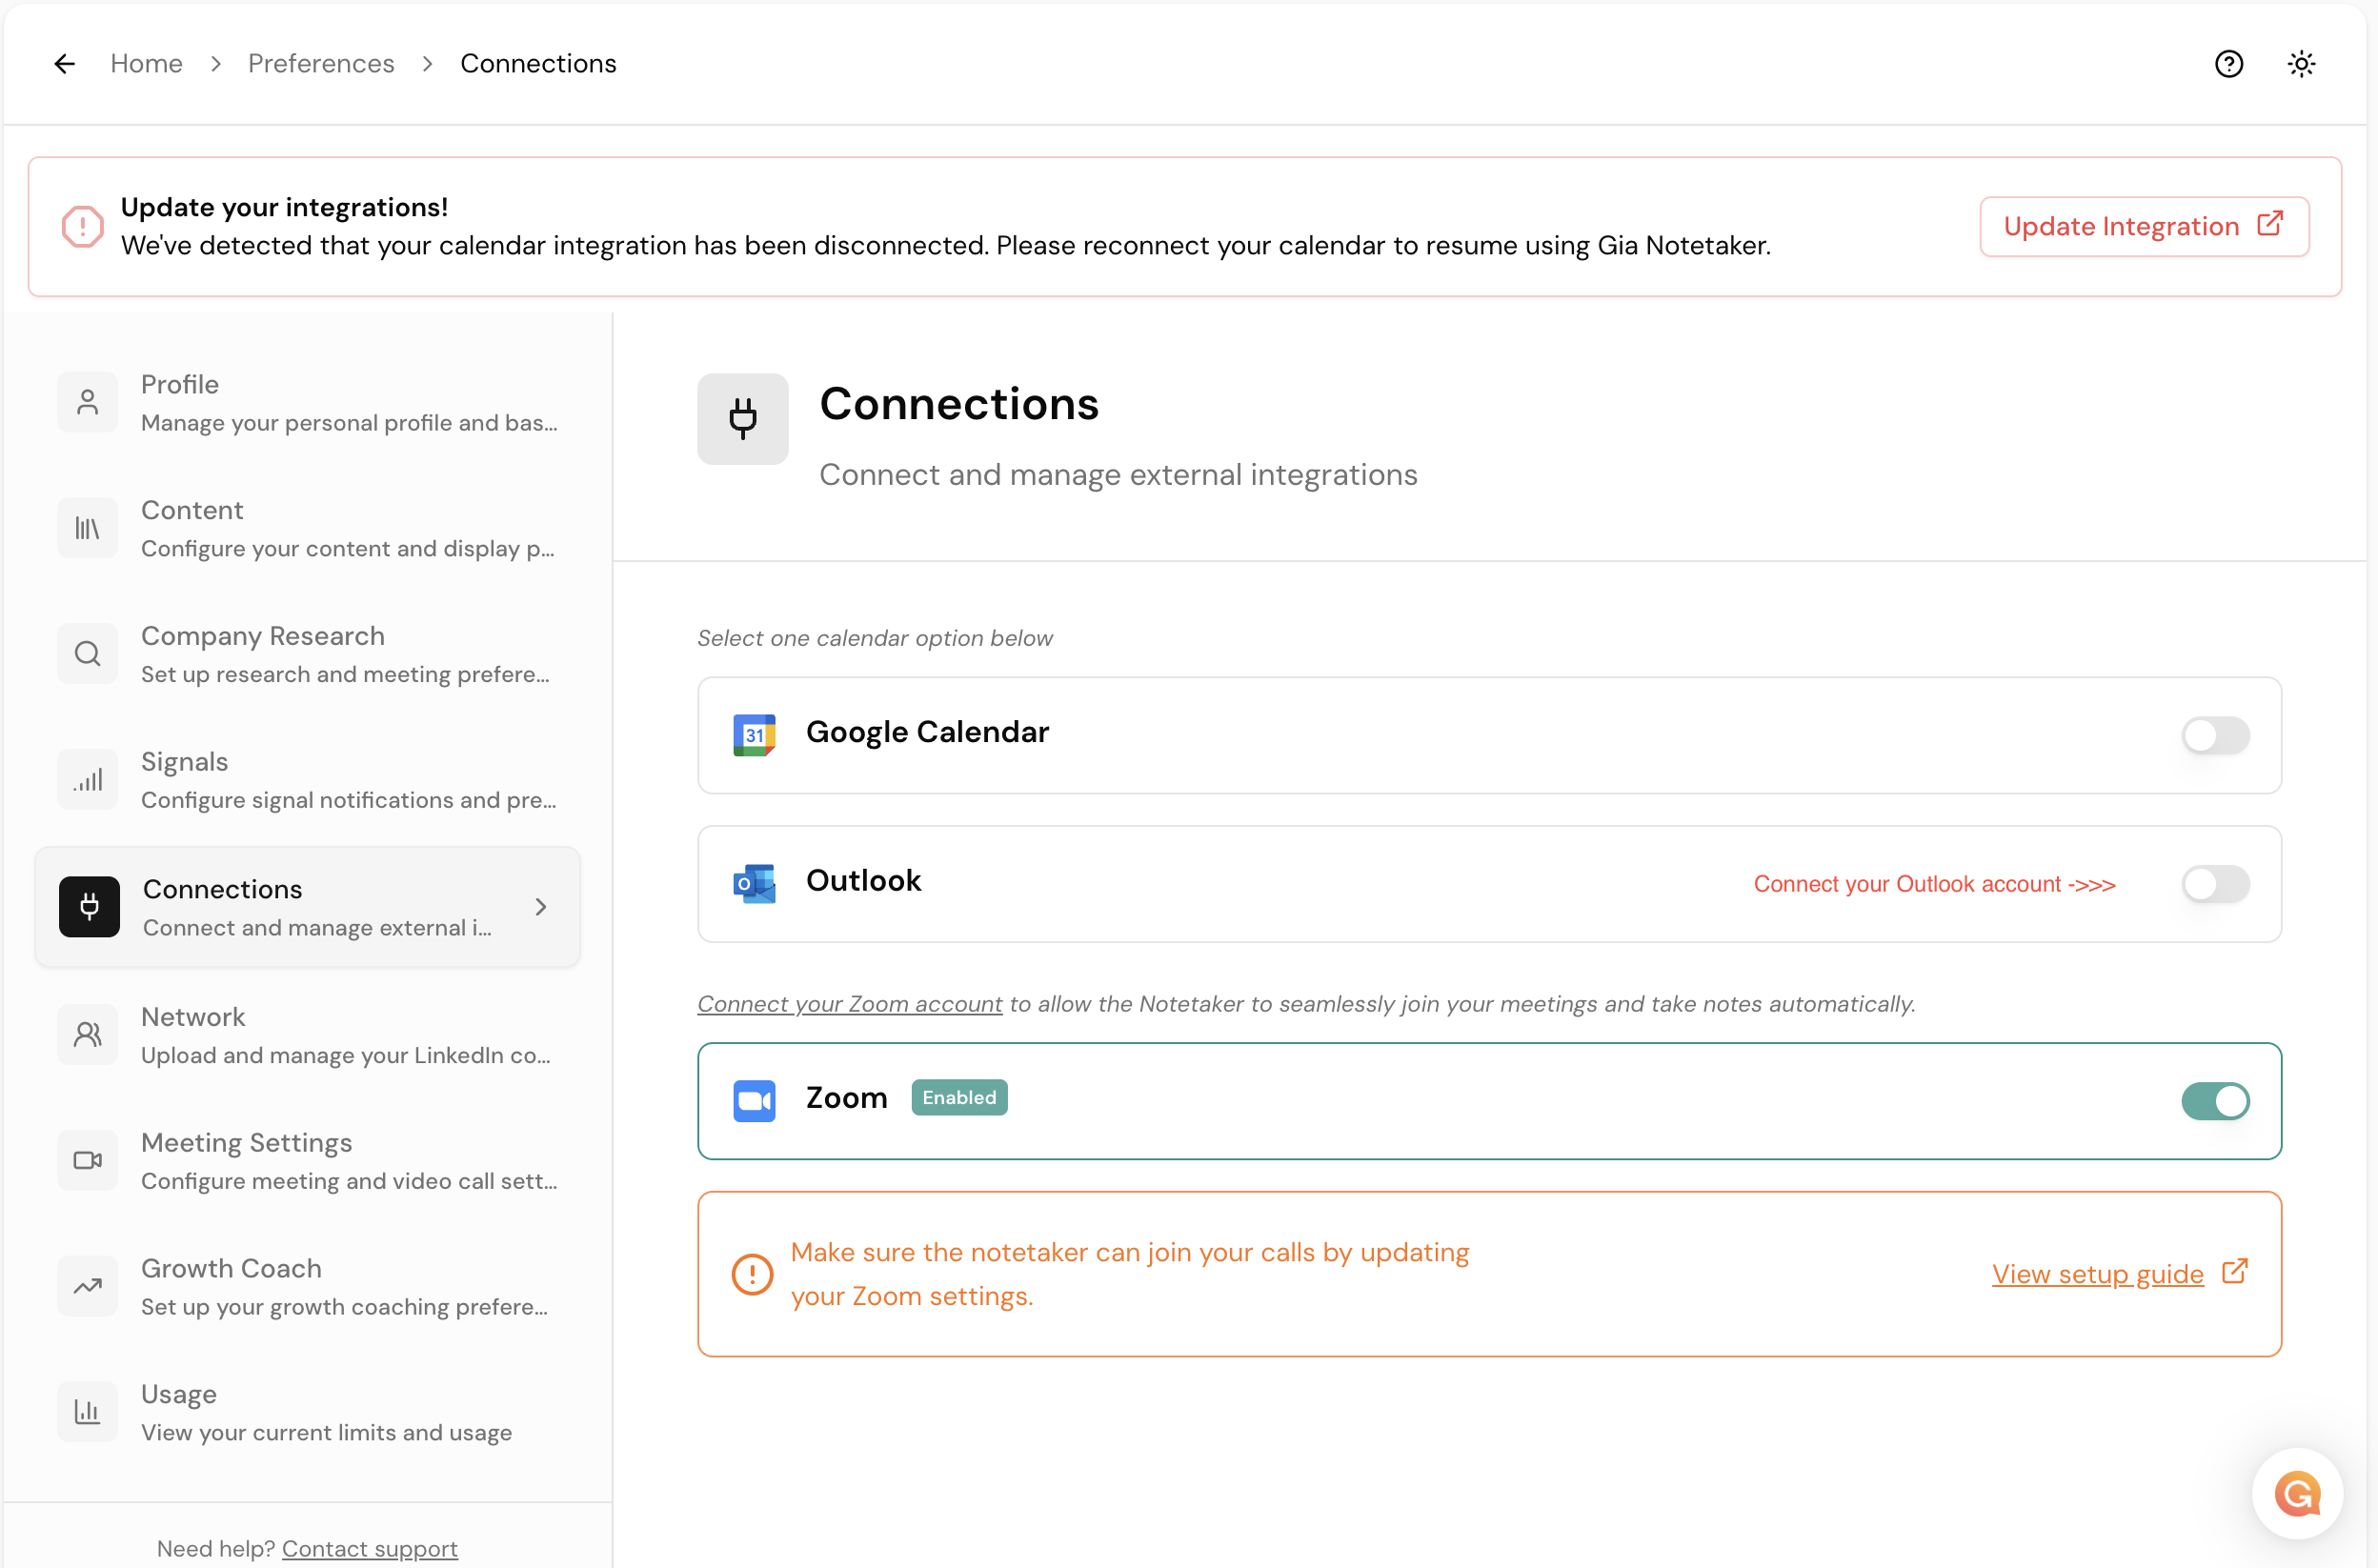Open the Growth Coach trend icon
Image resolution: width=2378 pixels, height=1568 pixels.
coord(87,1286)
